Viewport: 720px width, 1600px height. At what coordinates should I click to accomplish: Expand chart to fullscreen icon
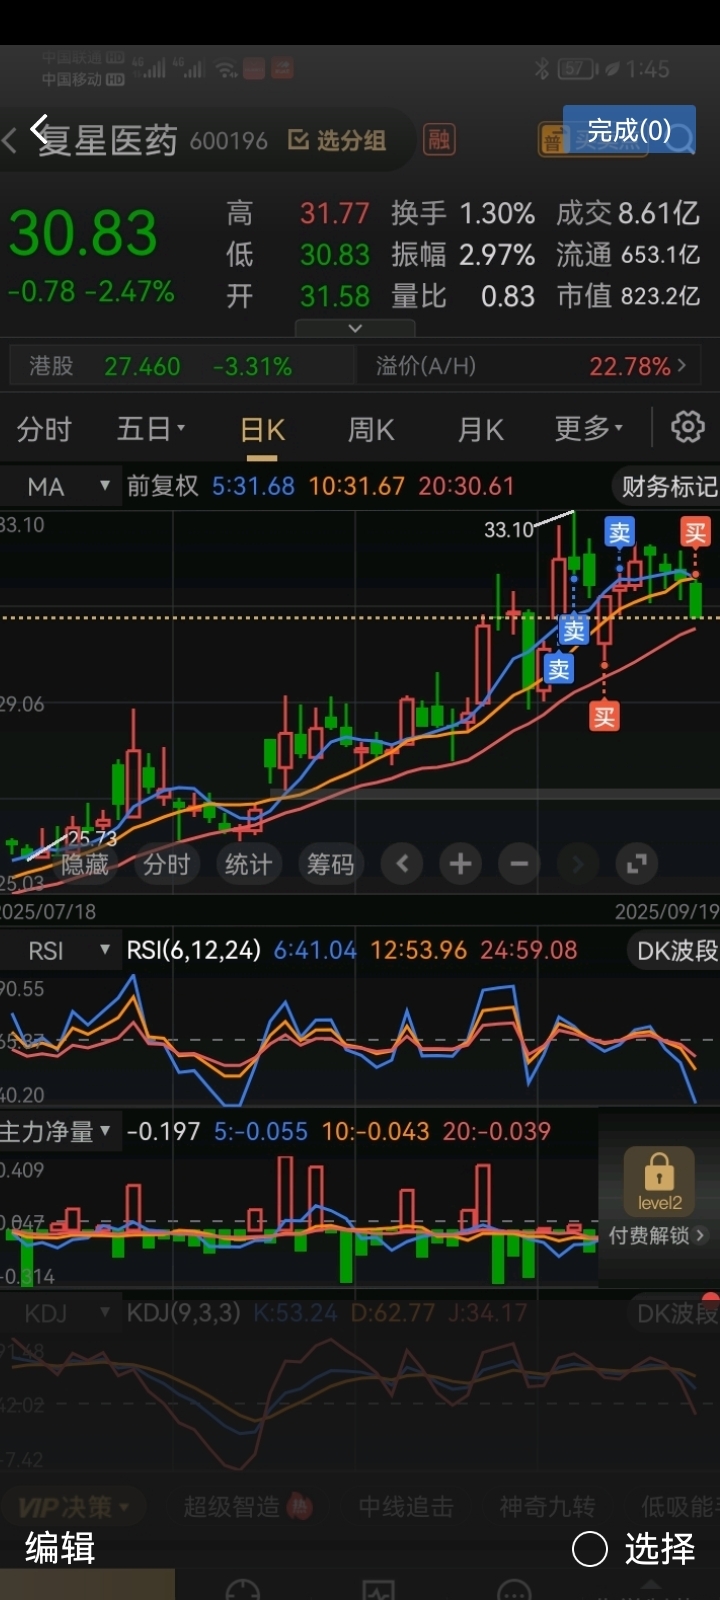(637, 864)
